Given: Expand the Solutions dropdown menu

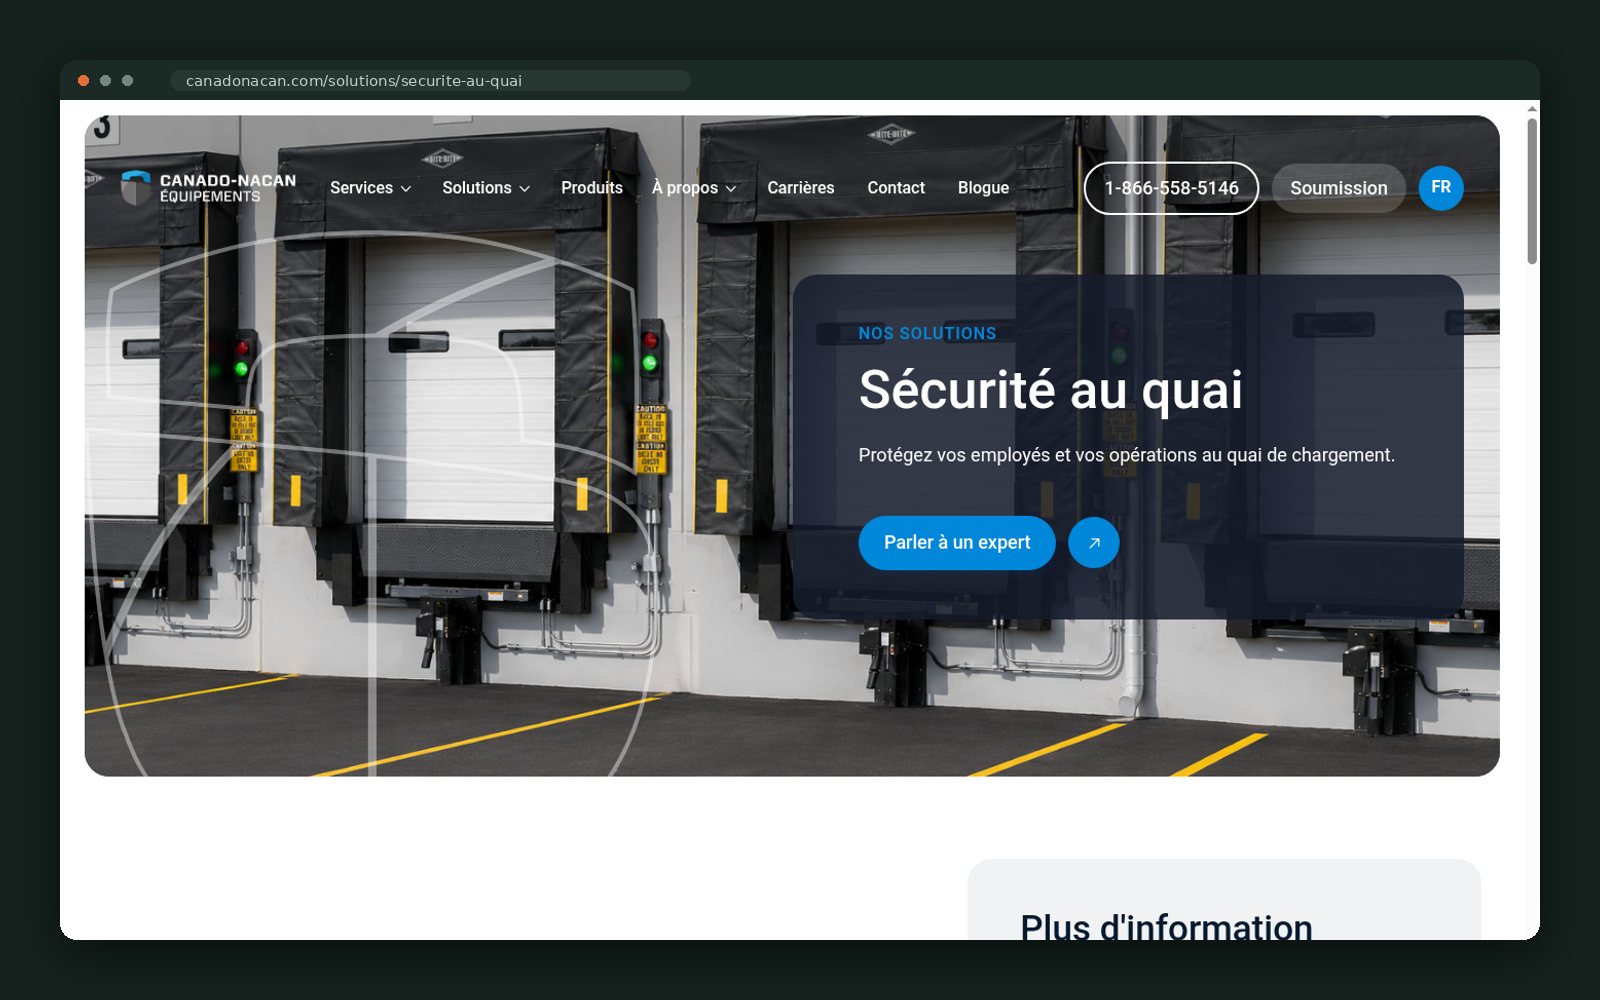Looking at the screenshot, I should [x=486, y=188].
